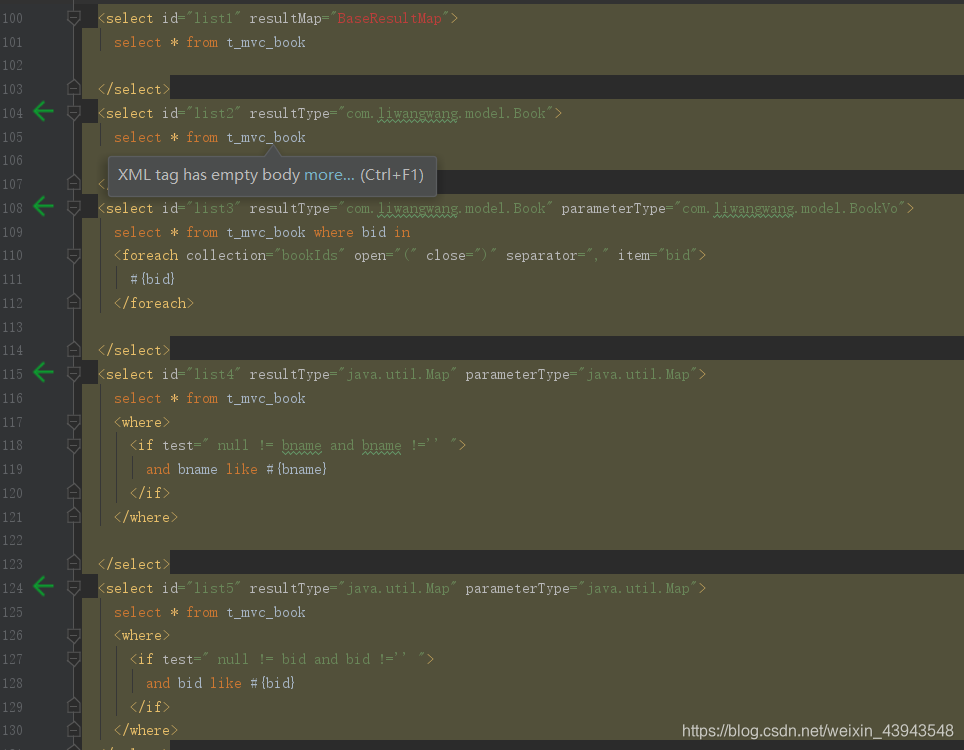Click fold end marker at line 114
The height and width of the screenshot is (750, 964).
[73, 350]
